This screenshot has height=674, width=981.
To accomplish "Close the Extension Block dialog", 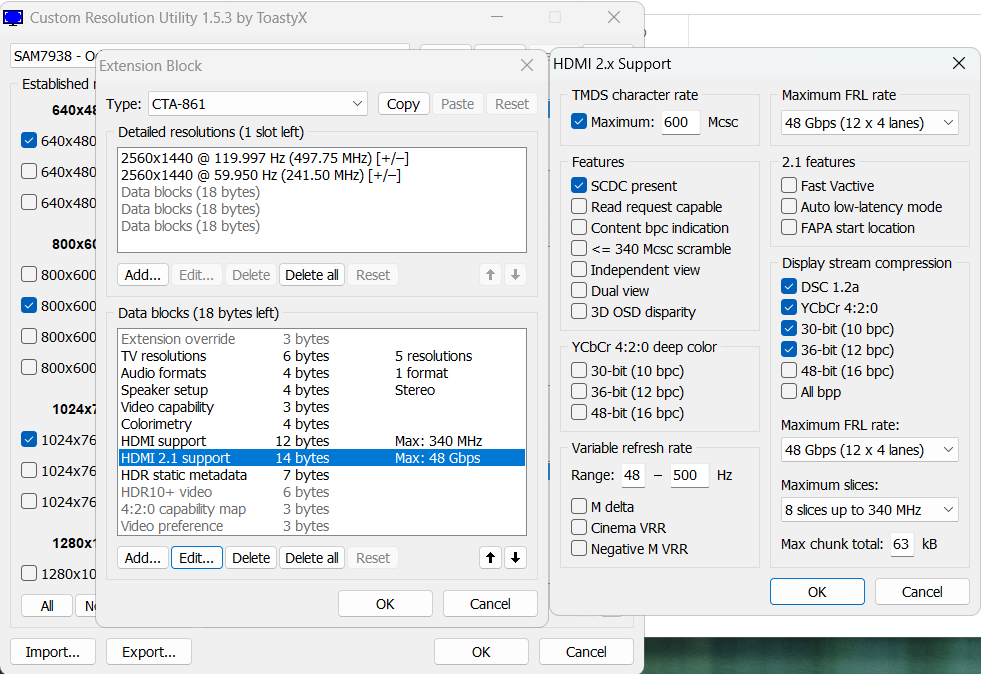I will pyautogui.click(x=527, y=65).
